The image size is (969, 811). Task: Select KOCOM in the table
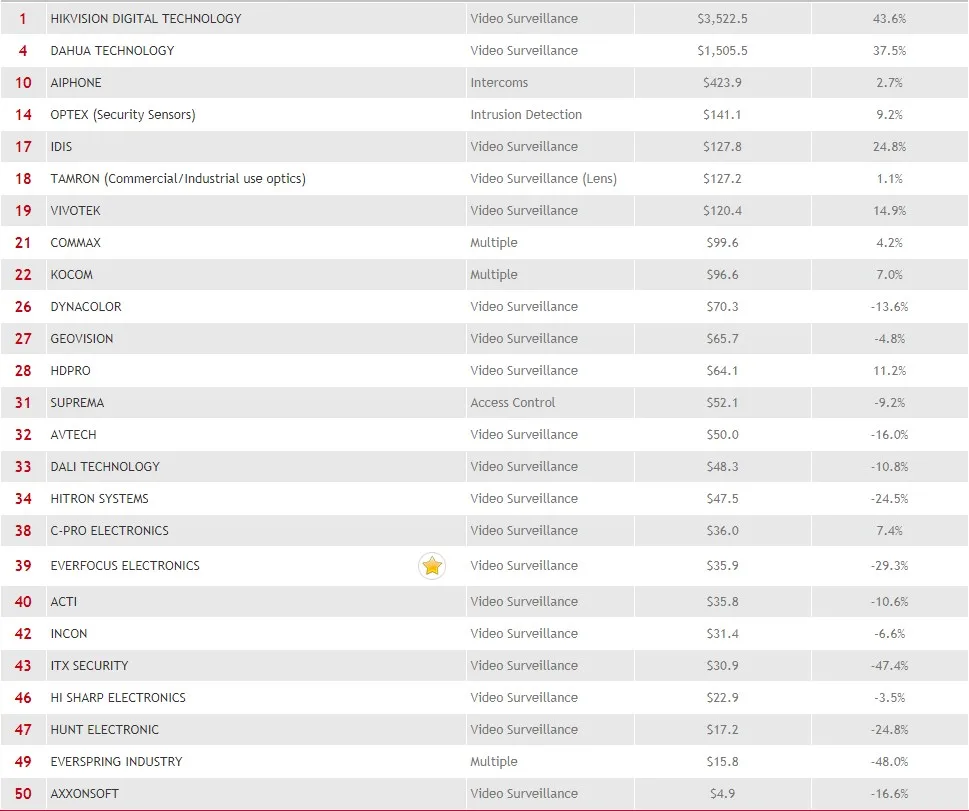pyautogui.click(x=72, y=274)
